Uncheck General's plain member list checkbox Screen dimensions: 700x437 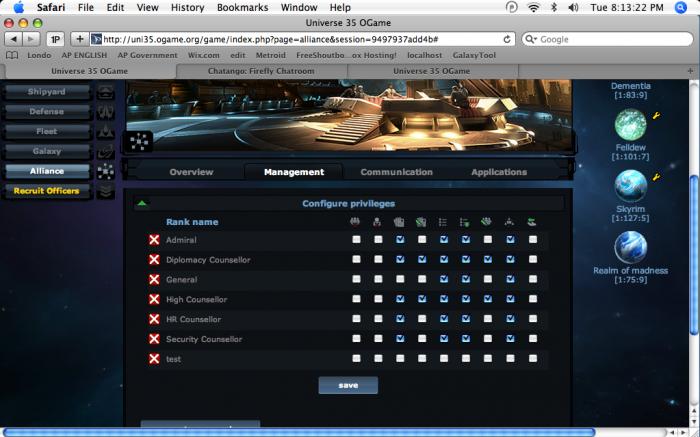tap(444, 279)
